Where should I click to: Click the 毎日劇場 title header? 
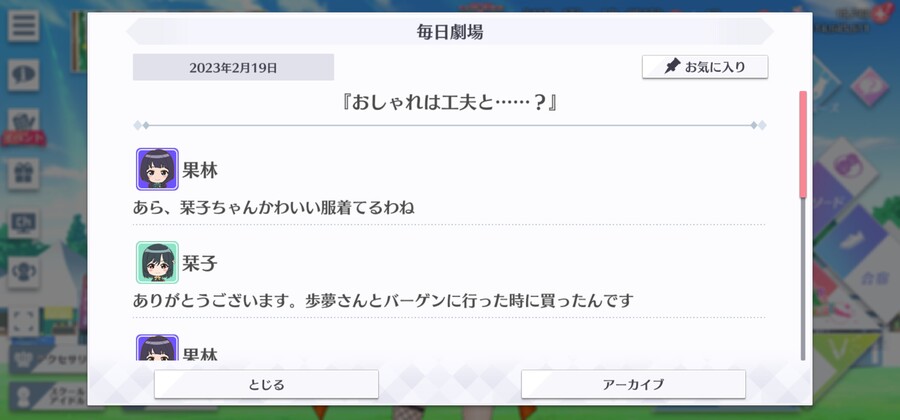coord(450,32)
